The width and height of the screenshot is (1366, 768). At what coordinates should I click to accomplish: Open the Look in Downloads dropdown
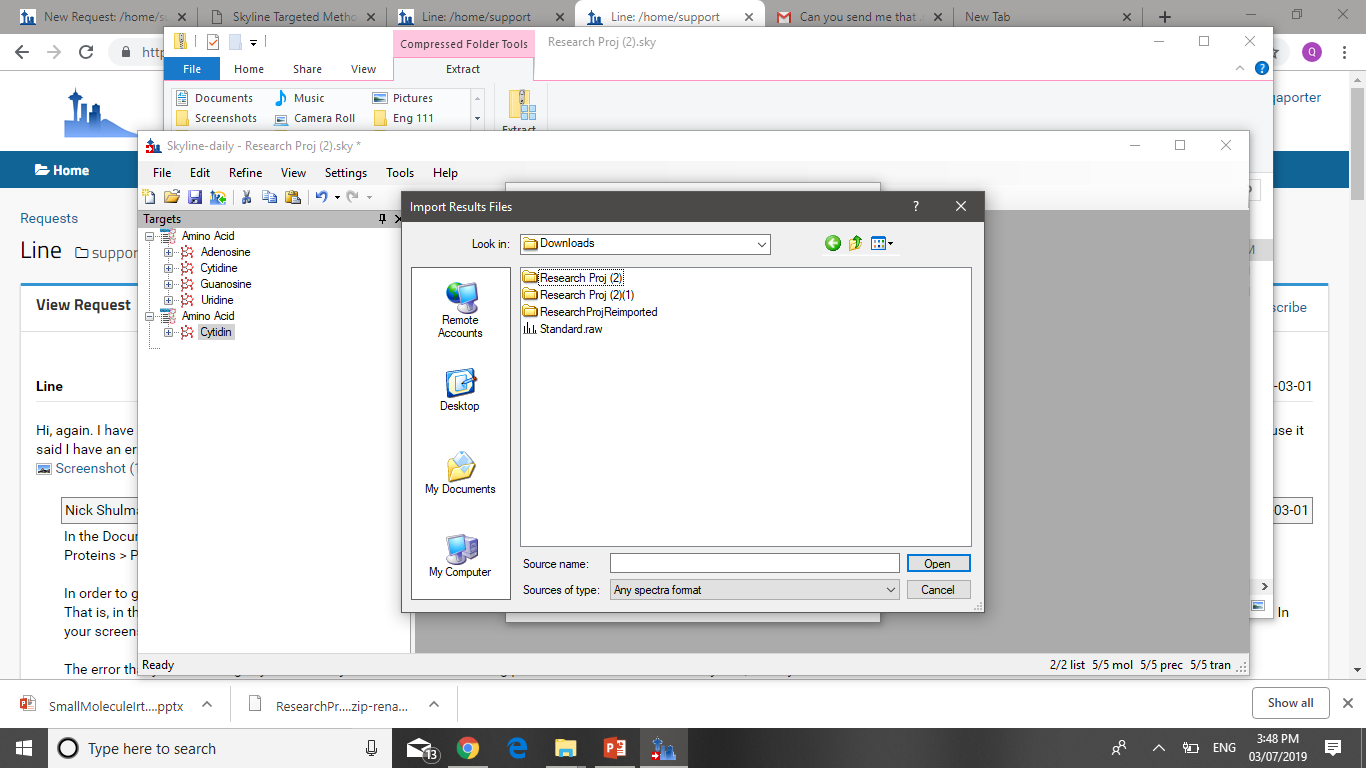coord(762,244)
